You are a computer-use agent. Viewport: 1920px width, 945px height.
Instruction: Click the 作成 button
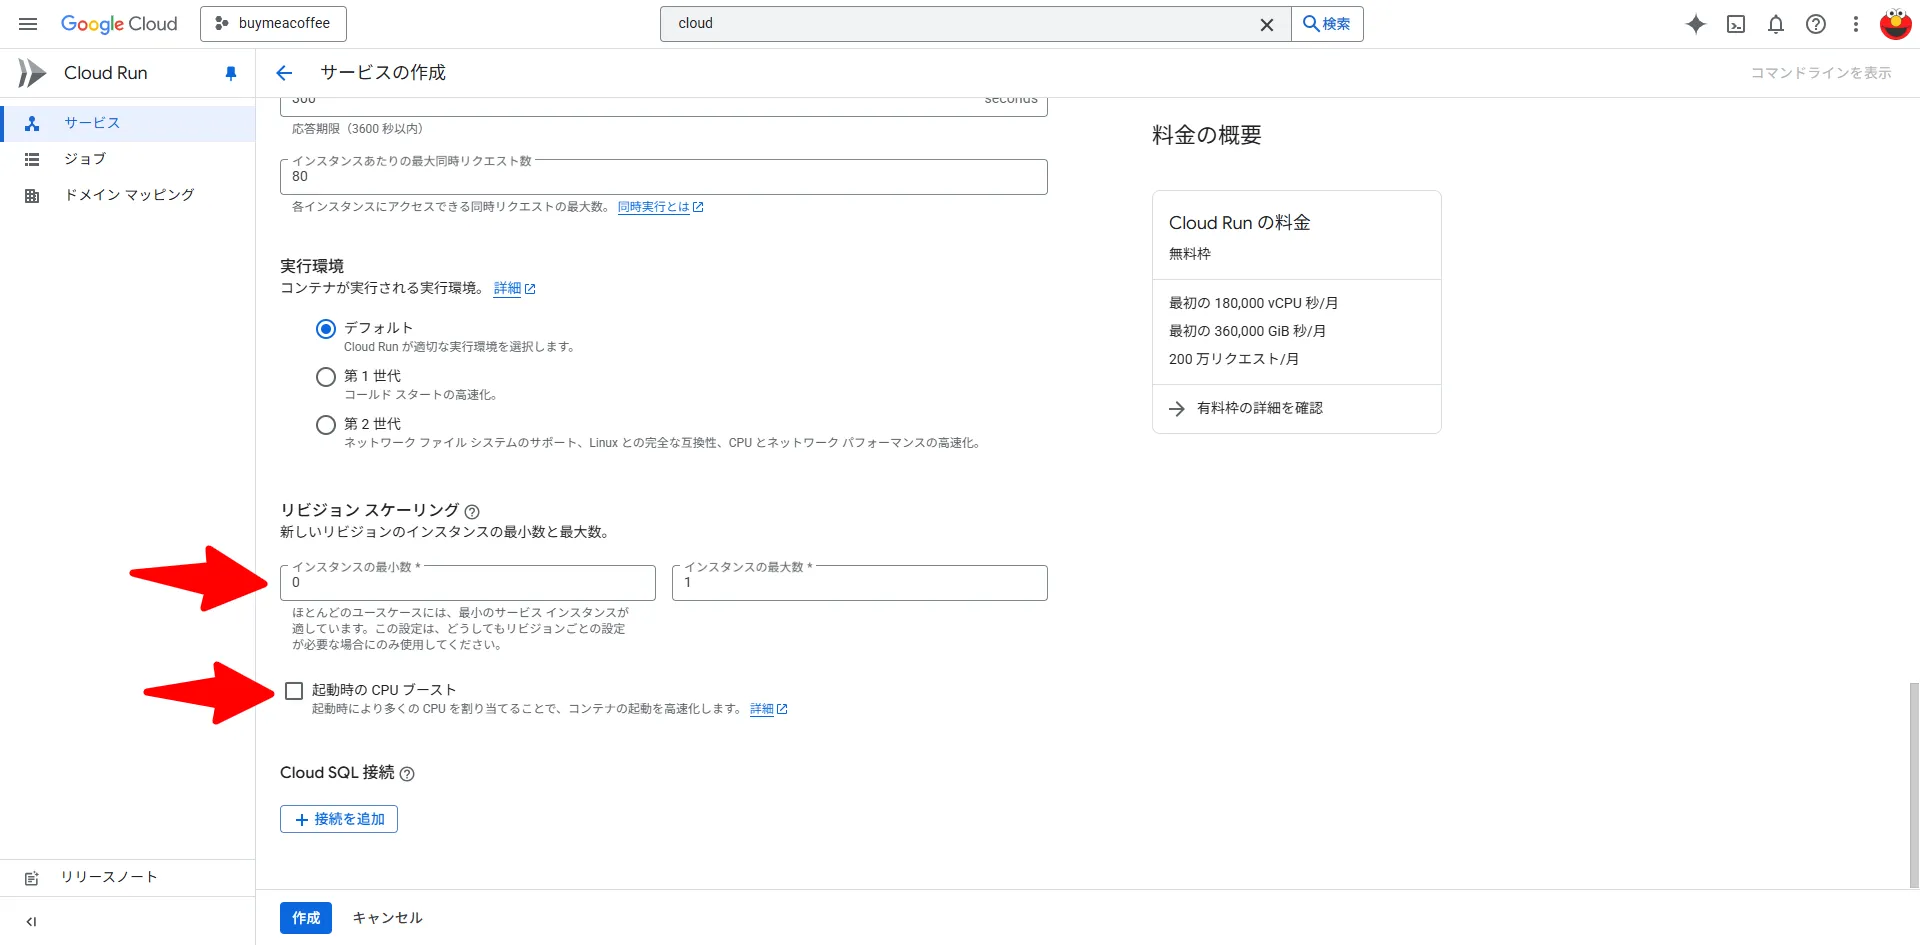click(x=306, y=918)
